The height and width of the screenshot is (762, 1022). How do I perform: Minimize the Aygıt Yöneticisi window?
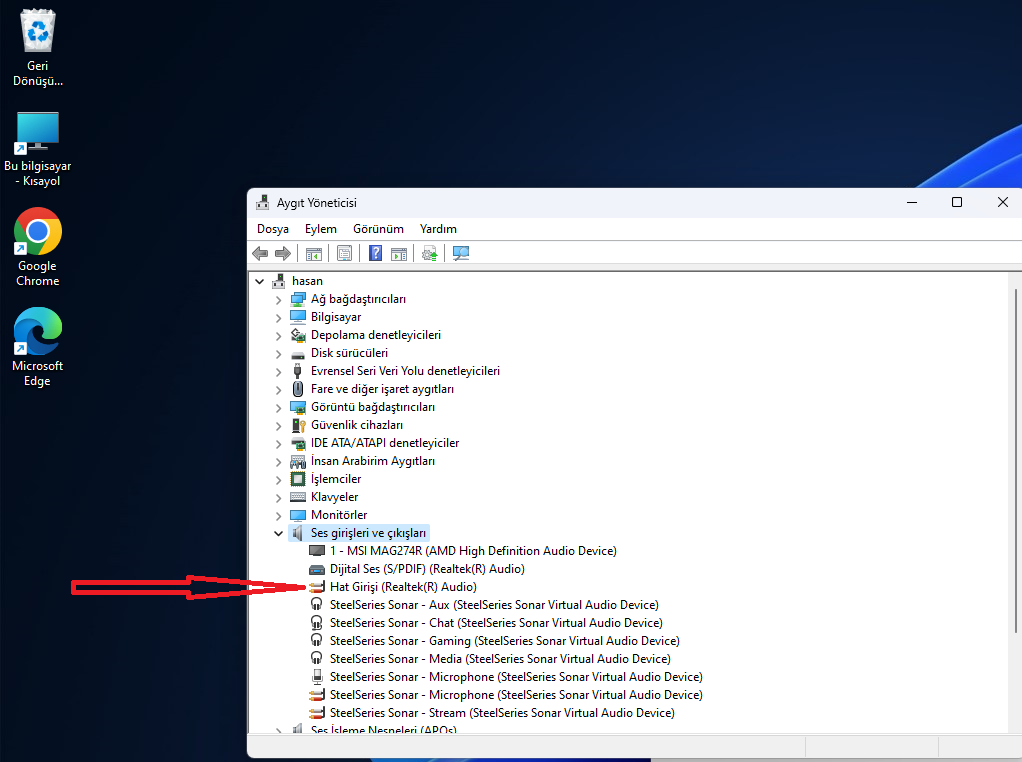[x=912, y=203]
